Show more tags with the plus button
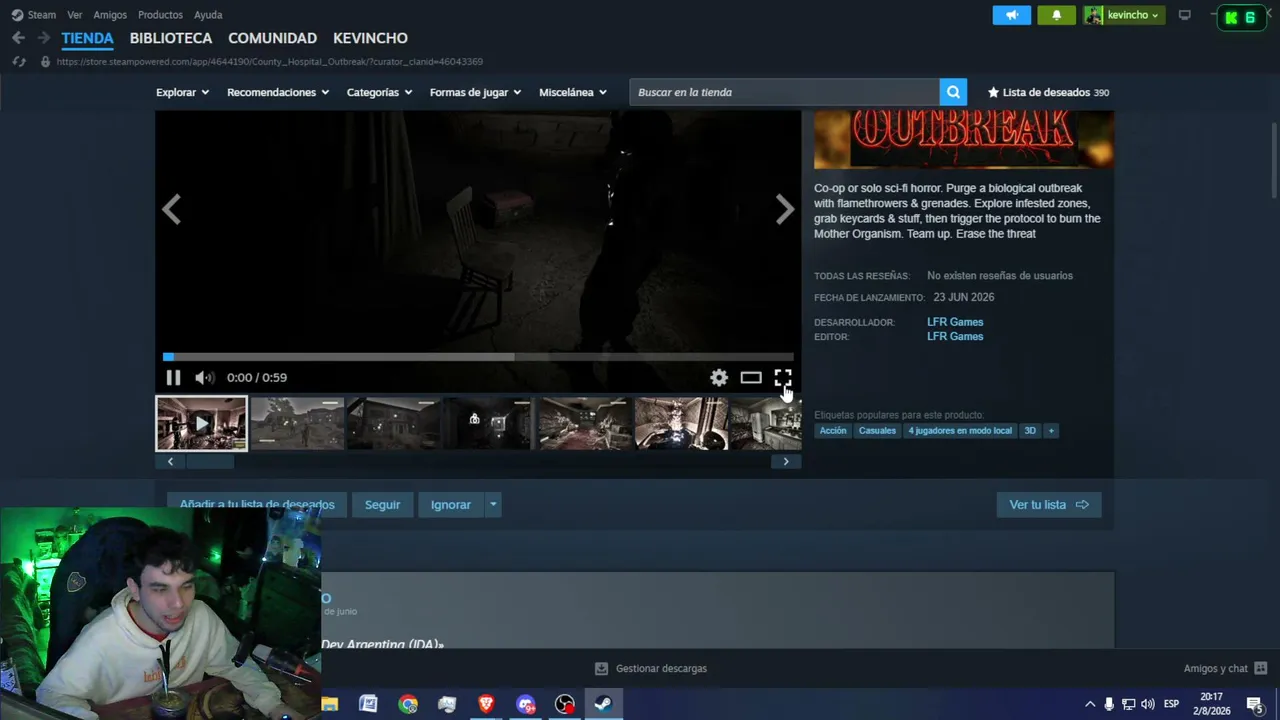This screenshot has width=1280, height=720. click(x=1051, y=431)
